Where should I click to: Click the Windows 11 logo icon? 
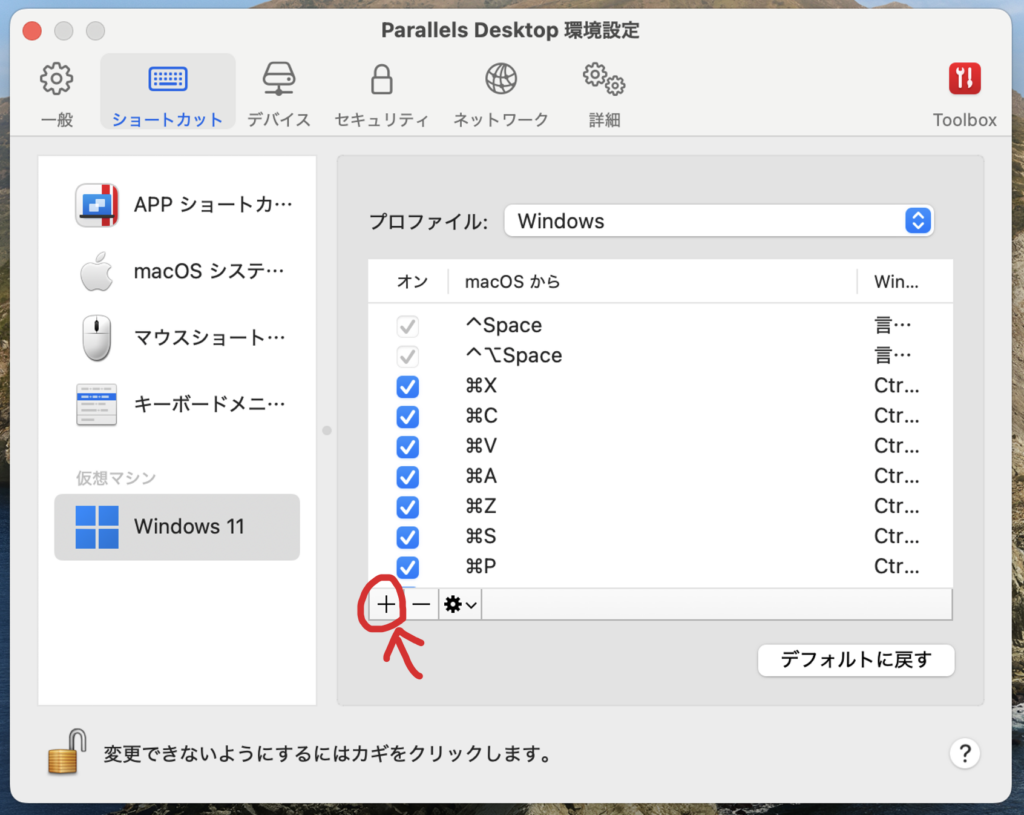tap(97, 526)
